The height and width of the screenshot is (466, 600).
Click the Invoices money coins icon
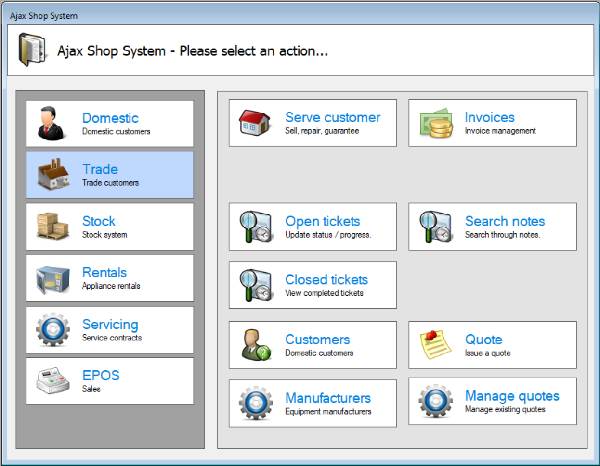(435, 123)
